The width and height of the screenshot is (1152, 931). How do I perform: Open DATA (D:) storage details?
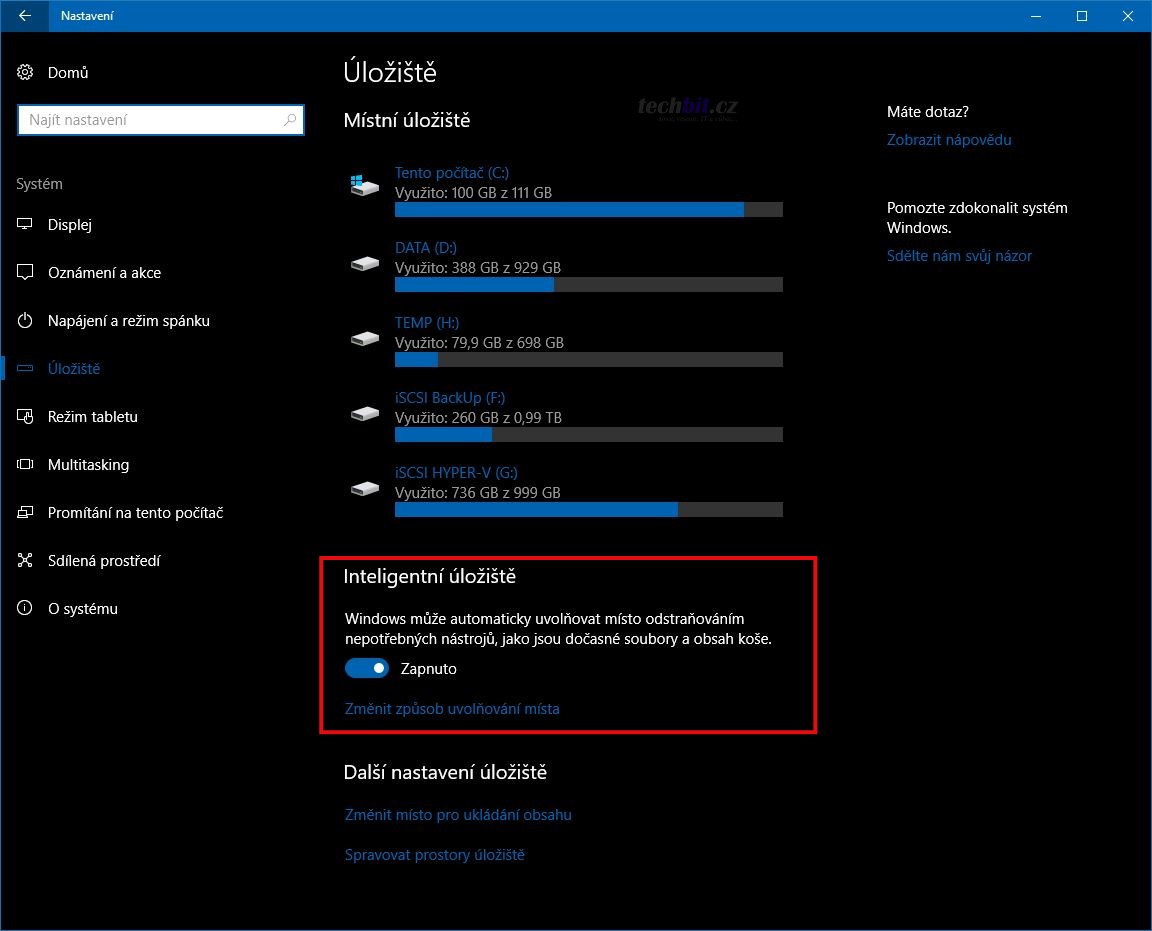pyautogui.click(x=425, y=248)
